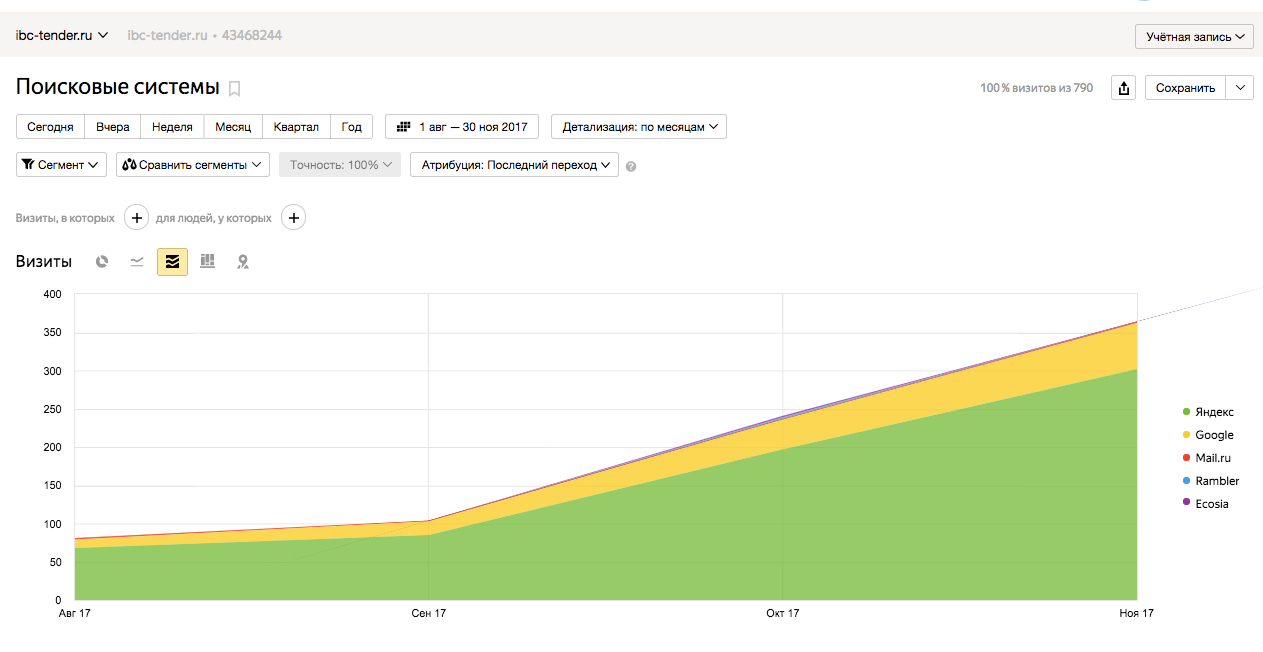This screenshot has height=652, width=1263.
Task: Click the Сохранить button
Action: pyautogui.click(x=1185, y=88)
